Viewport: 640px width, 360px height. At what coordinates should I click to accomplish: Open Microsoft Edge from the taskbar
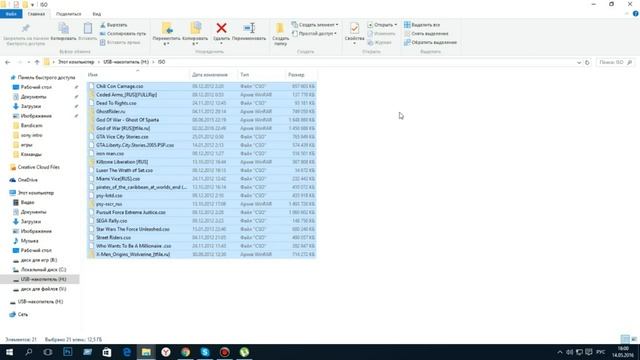click(127, 352)
